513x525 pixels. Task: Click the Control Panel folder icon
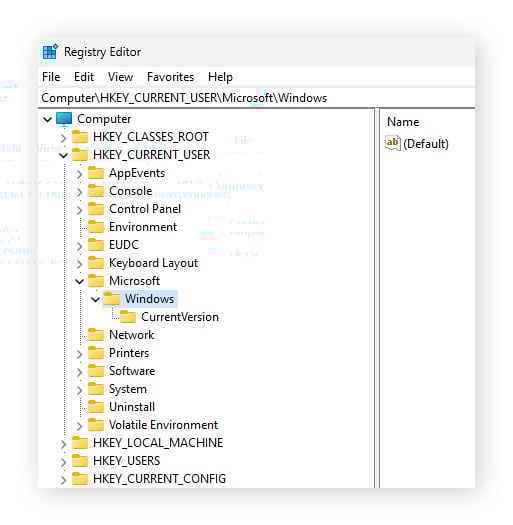(96, 209)
